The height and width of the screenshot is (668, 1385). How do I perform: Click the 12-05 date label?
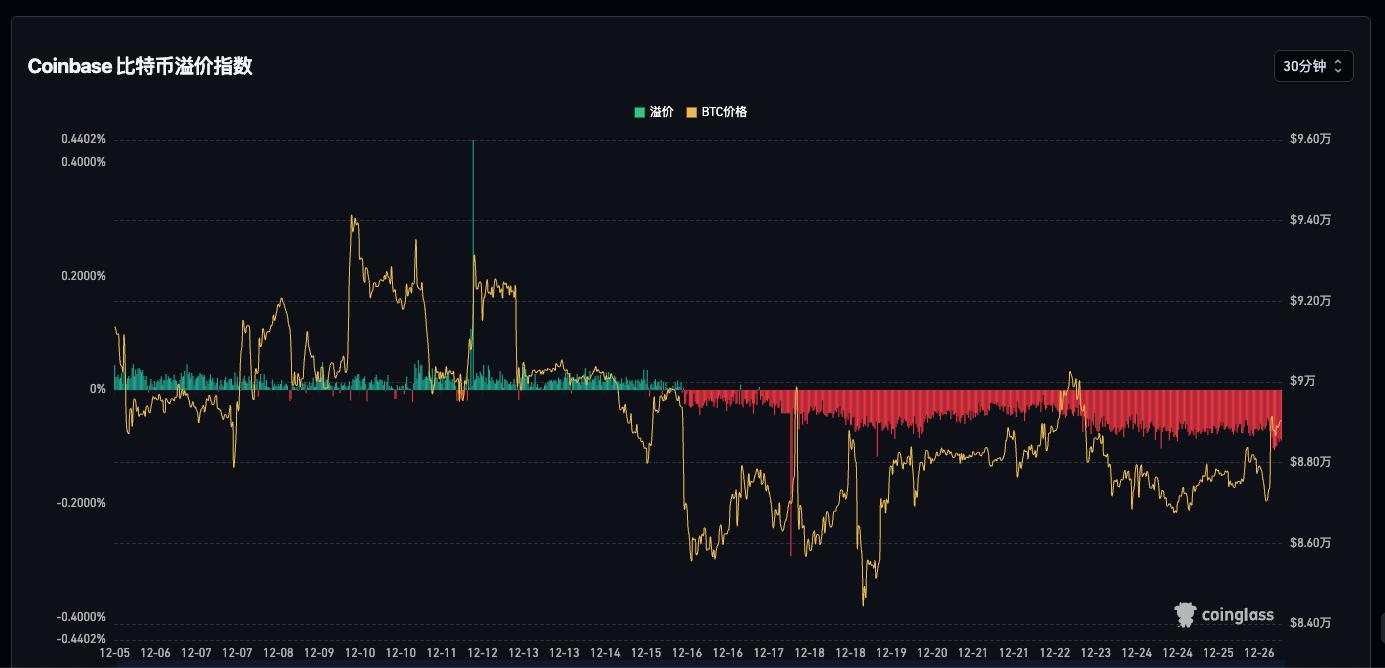[115, 653]
